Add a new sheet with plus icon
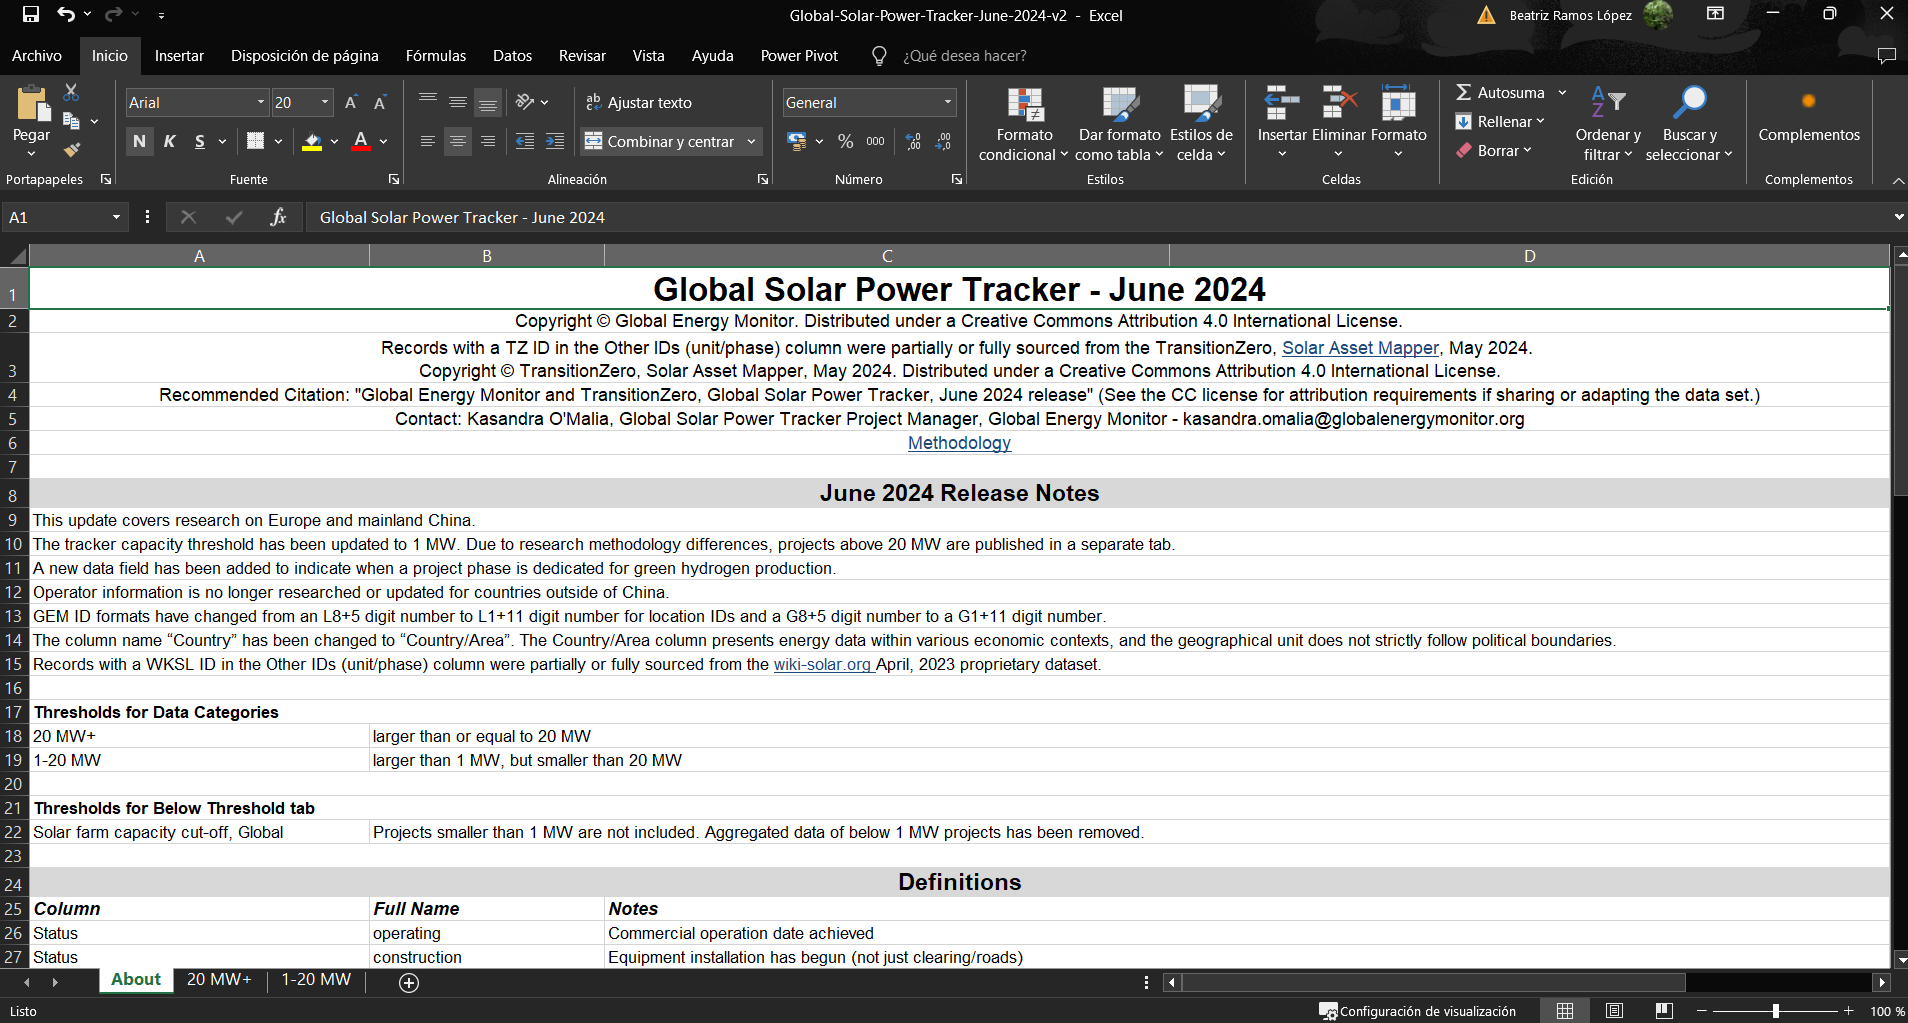Screen dimensions: 1908x1023 coord(409,982)
